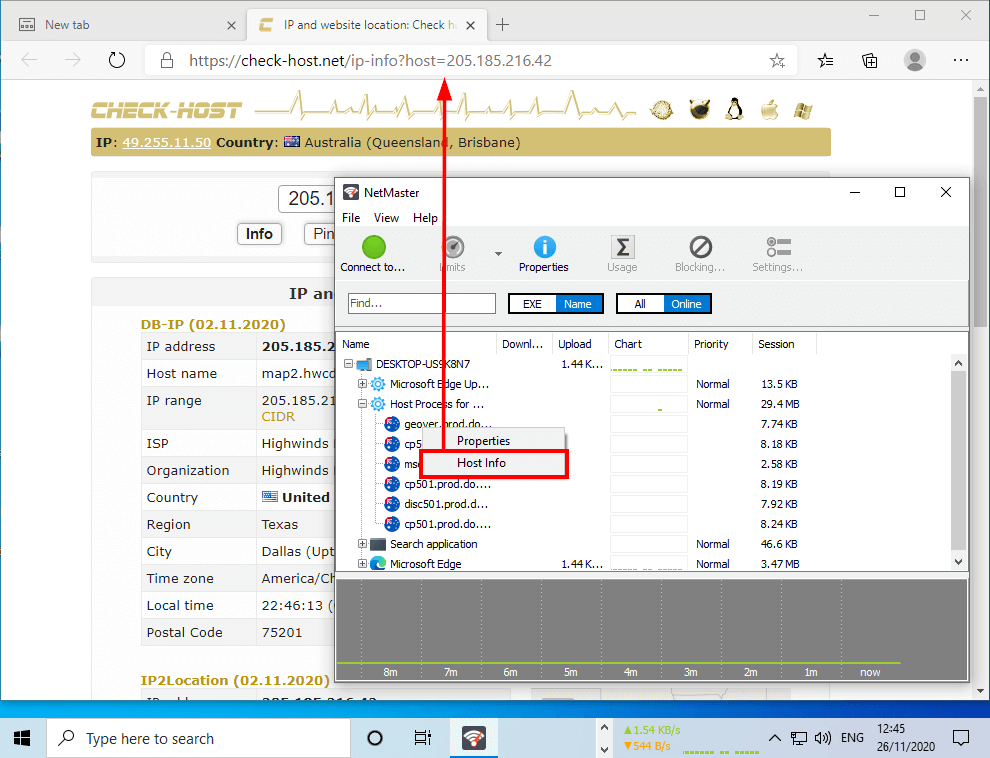Click browser Back arrow
This screenshot has width=990, height=758.
pos(30,61)
